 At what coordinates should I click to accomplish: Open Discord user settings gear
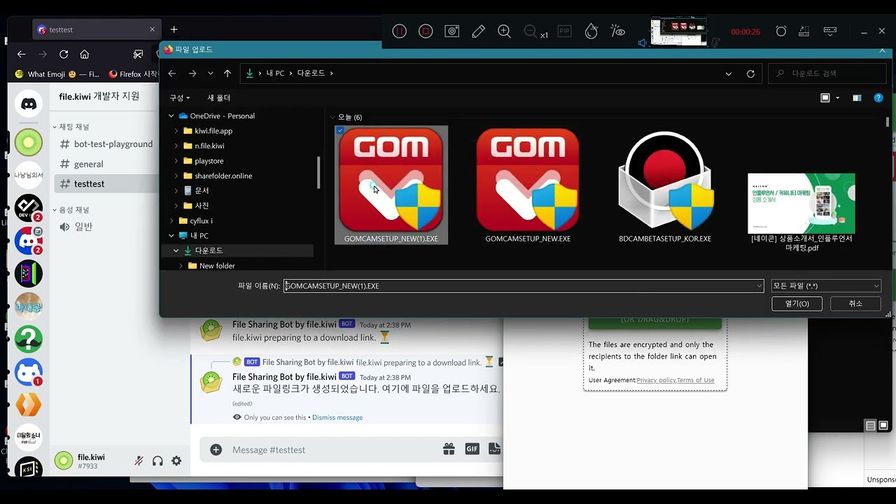pyautogui.click(x=177, y=461)
